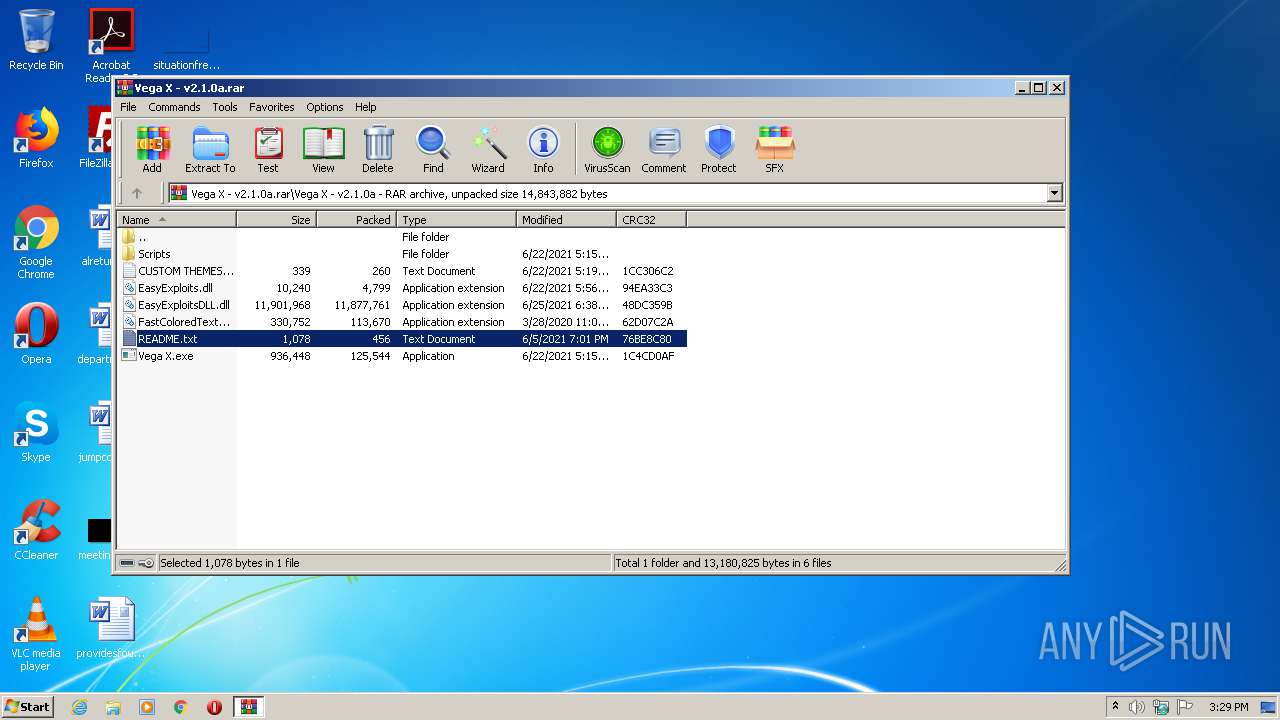The image size is (1280, 720).
Task: Launch the Wizard tool
Action: [488, 149]
